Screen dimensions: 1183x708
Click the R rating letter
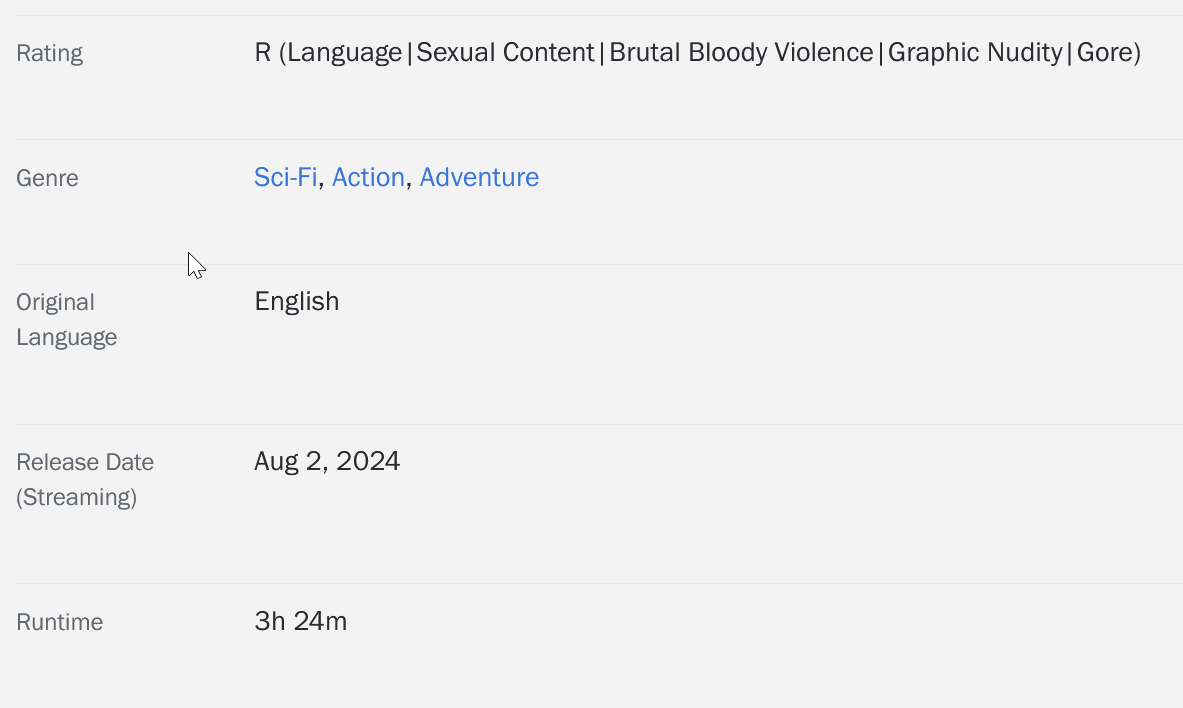[x=263, y=53]
